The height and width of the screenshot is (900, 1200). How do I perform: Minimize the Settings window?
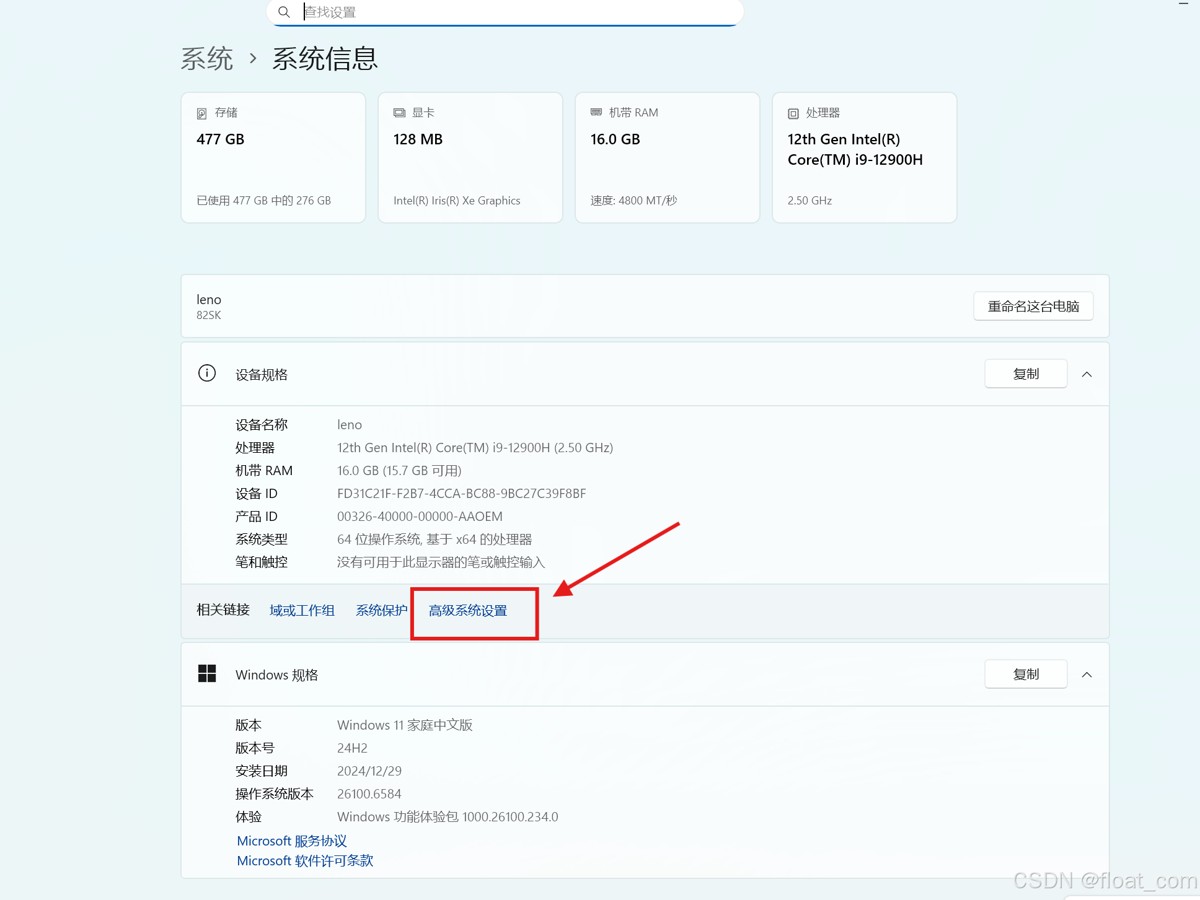1184,5
